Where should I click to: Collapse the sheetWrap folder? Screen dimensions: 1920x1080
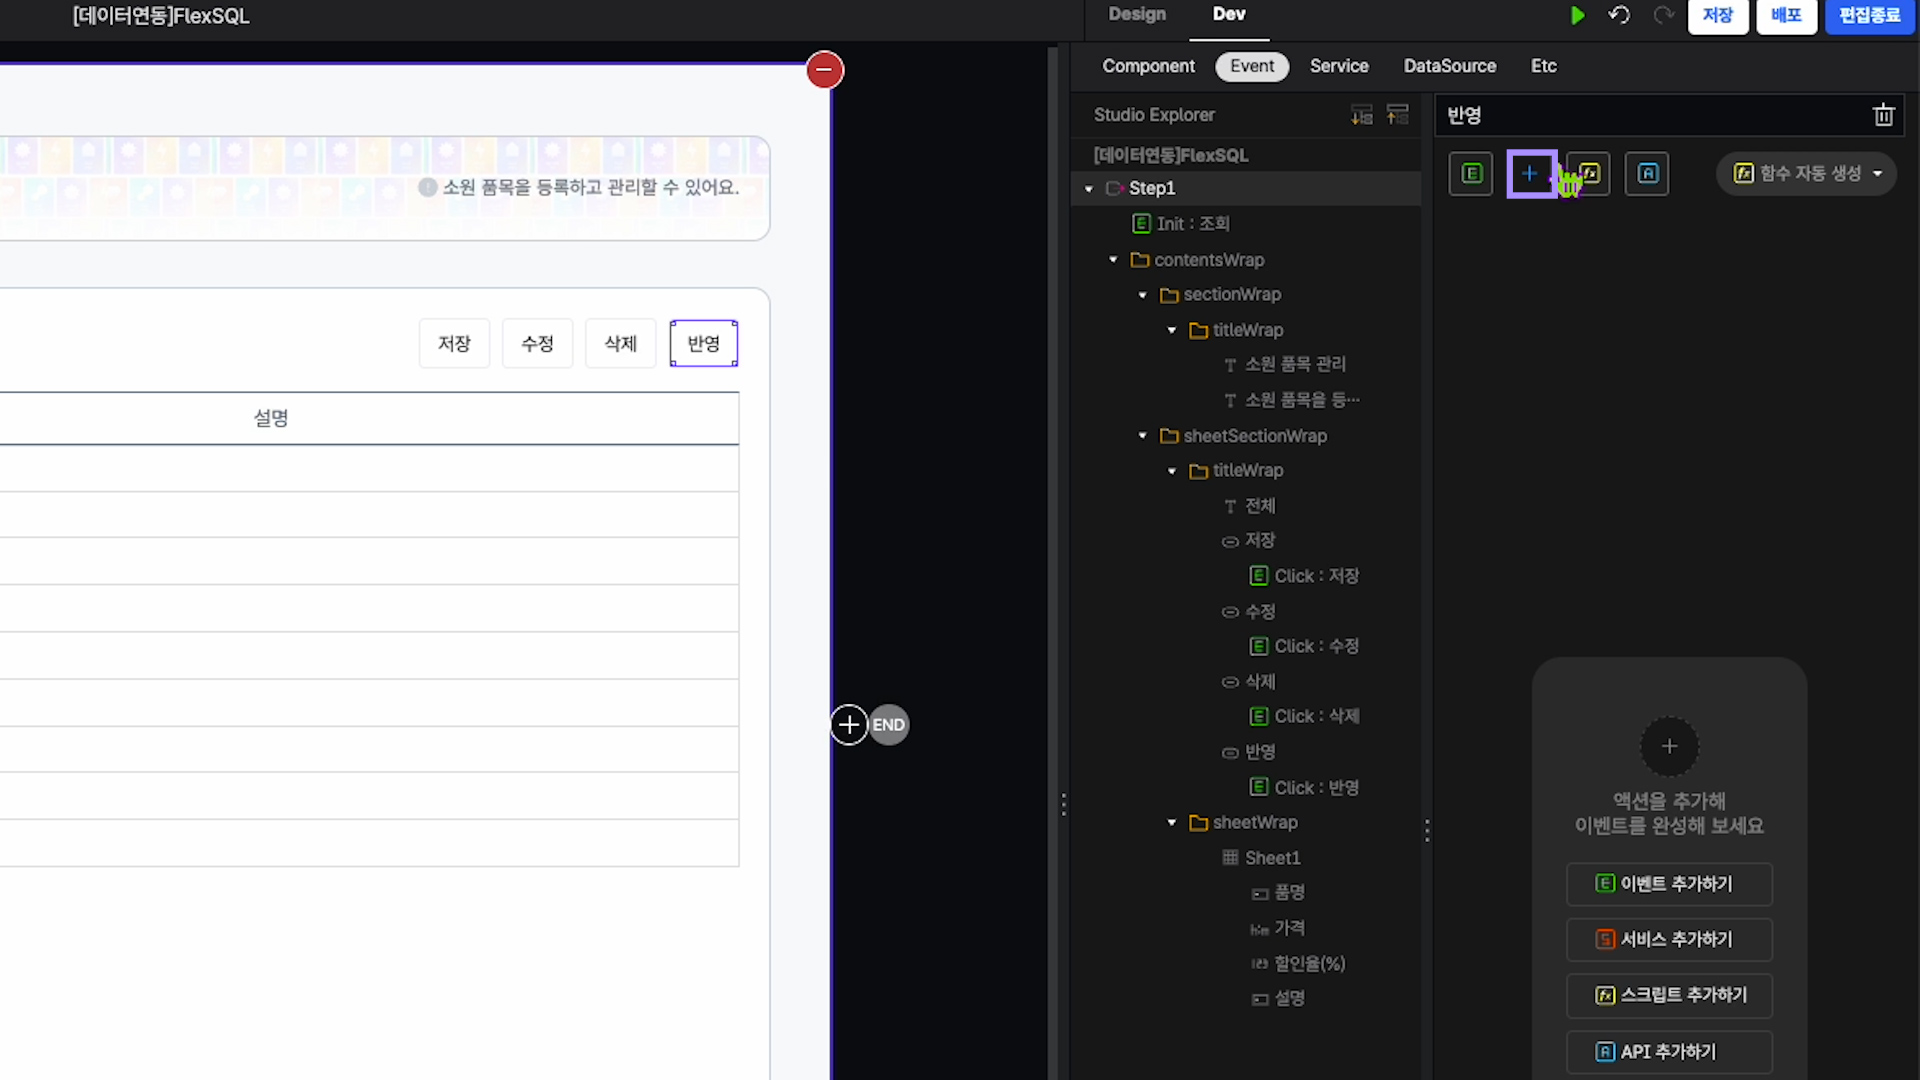(x=1172, y=823)
